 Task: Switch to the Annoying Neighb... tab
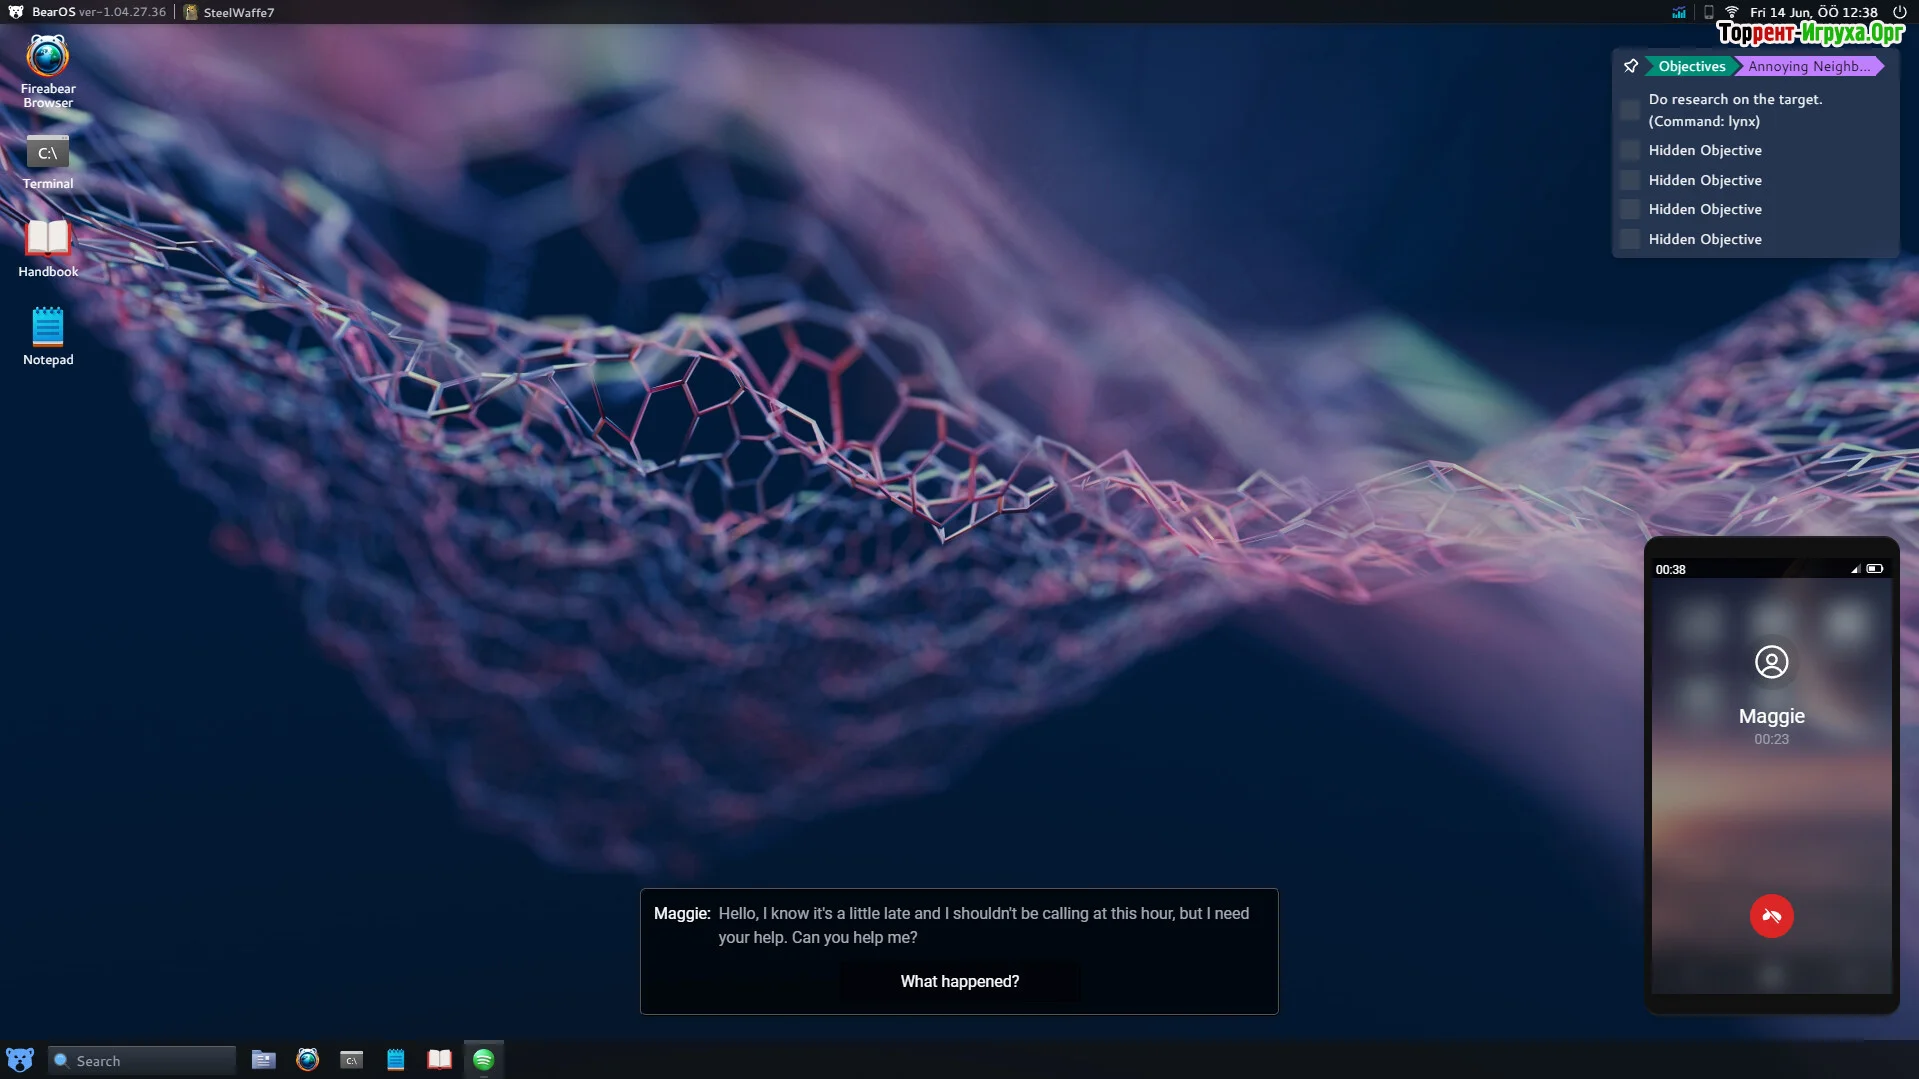pyautogui.click(x=1808, y=67)
